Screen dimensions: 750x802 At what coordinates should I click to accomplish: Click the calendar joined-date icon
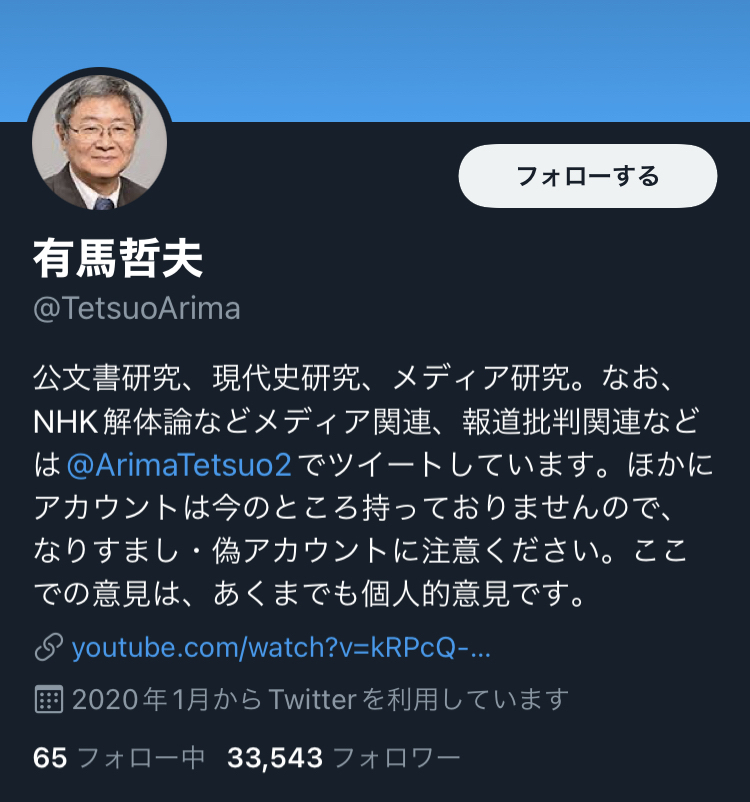(49, 699)
